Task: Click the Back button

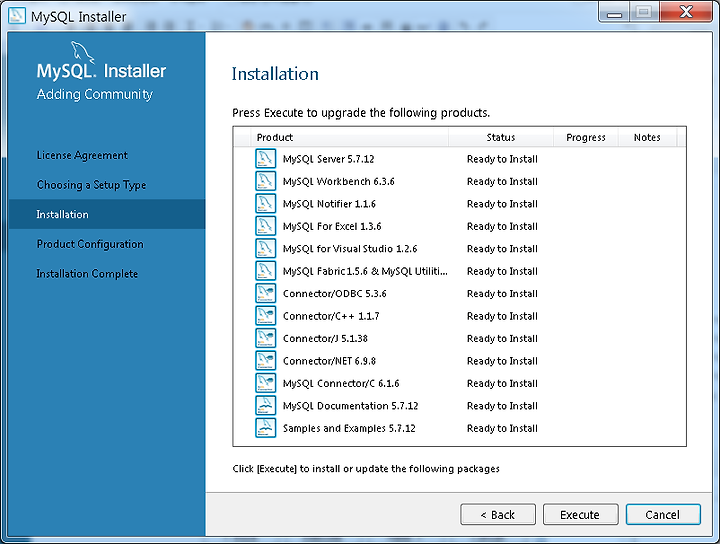Action: pyautogui.click(x=498, y=515)
